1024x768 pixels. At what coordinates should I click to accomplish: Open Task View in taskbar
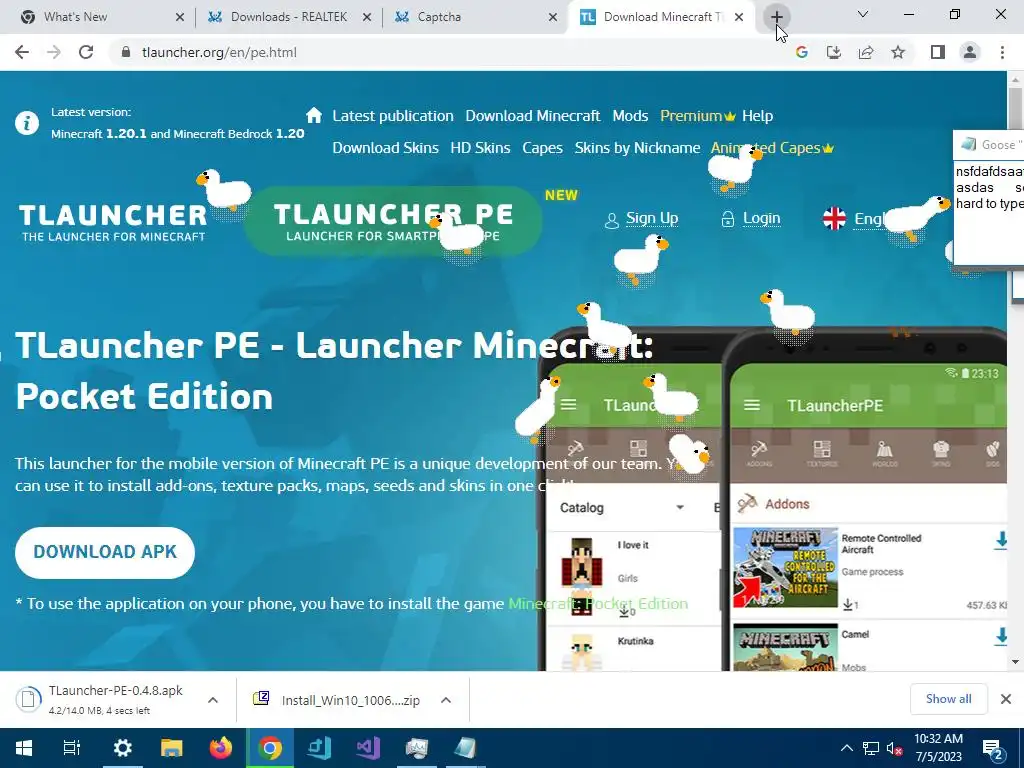(72, 748)
